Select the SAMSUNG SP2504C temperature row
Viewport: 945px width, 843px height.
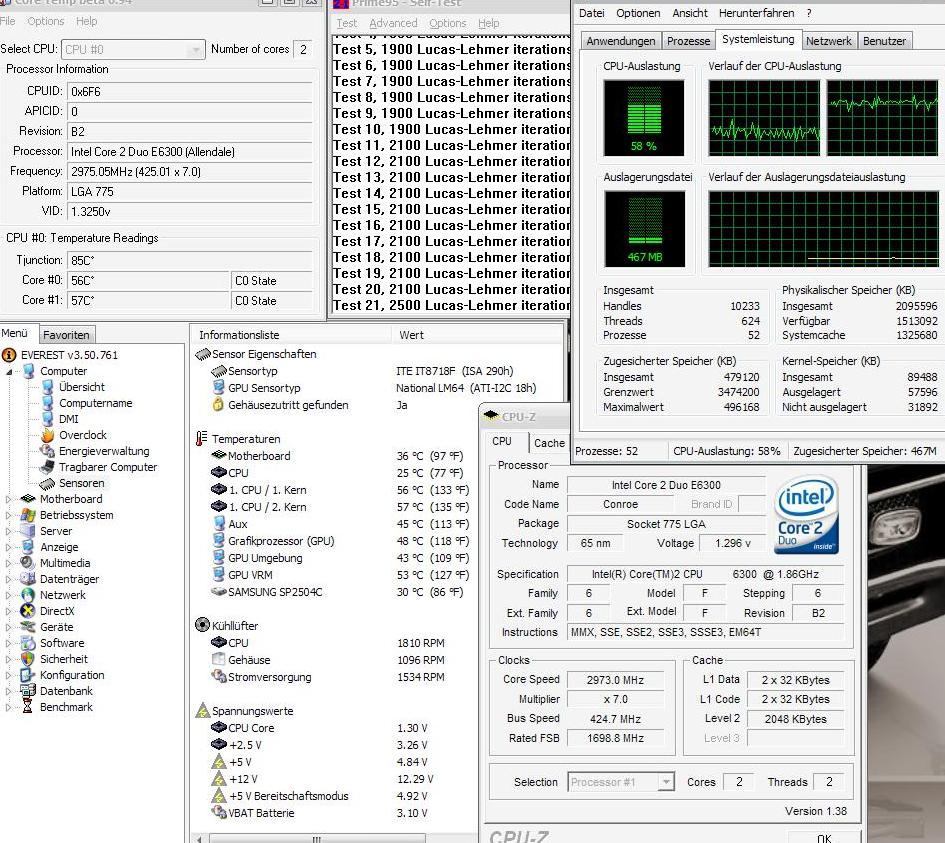click(x=338, y=592)
